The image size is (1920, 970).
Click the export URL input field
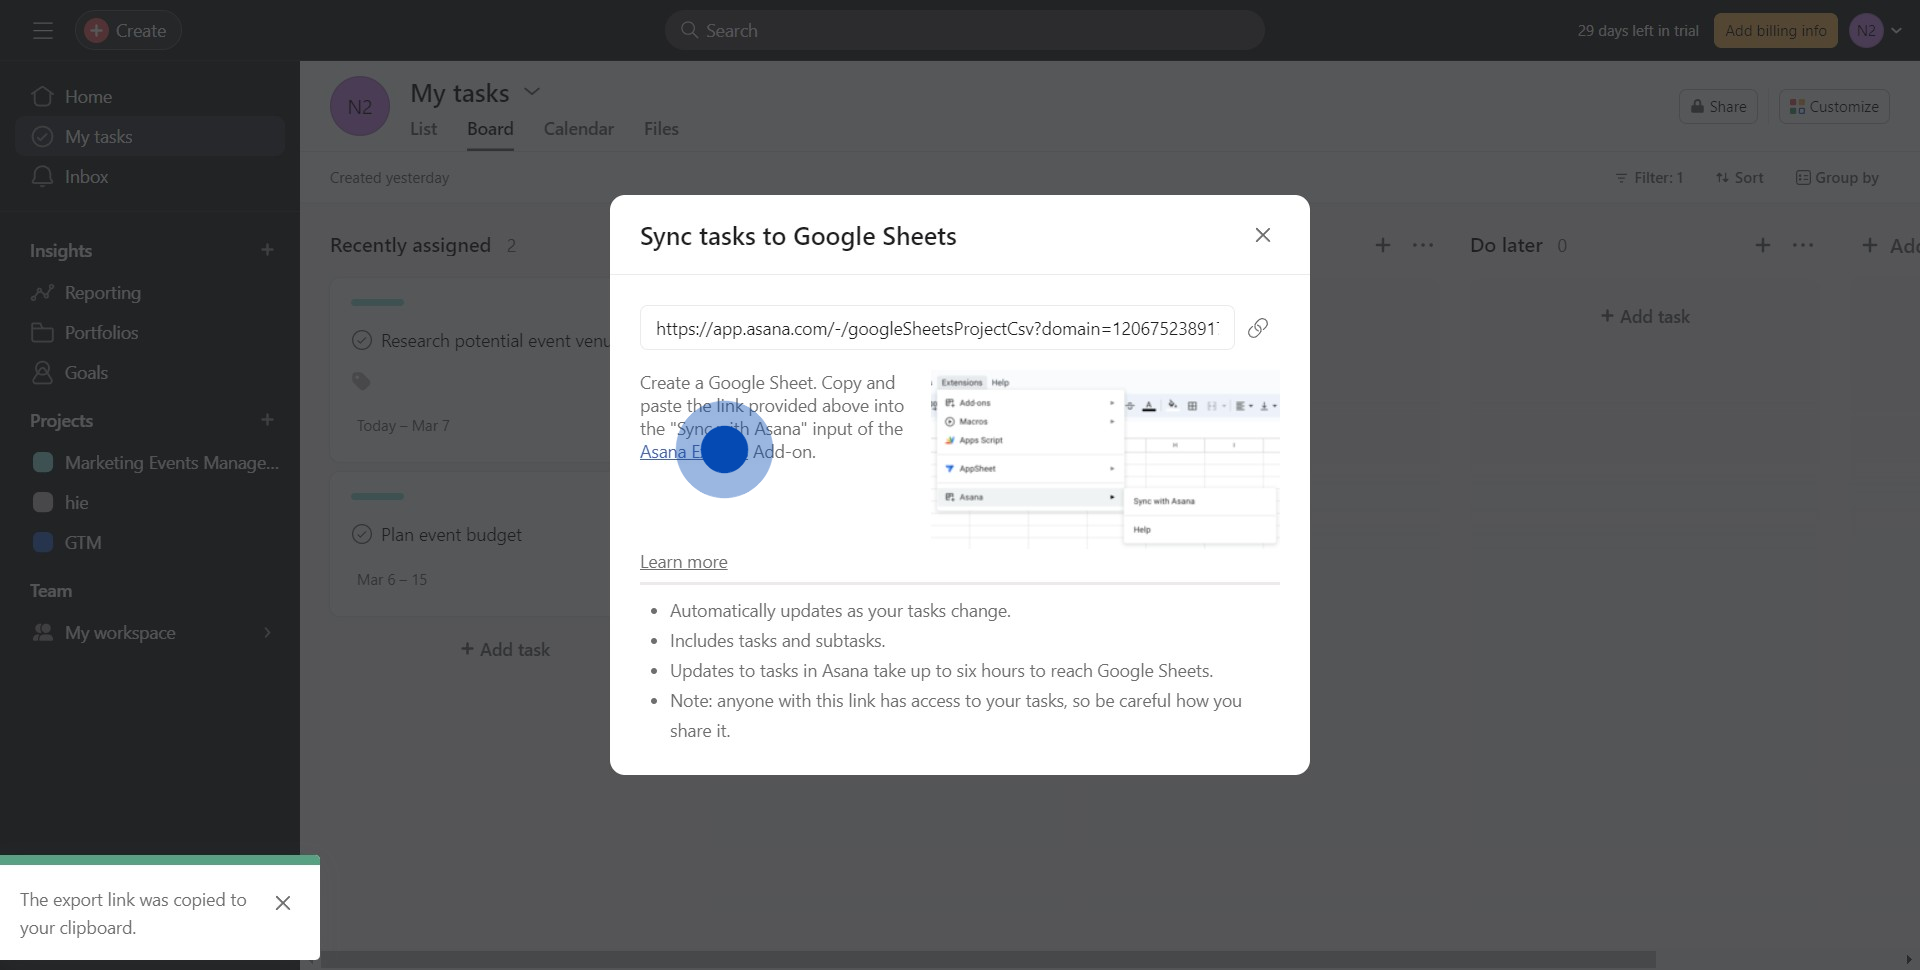tap(937, 328)
